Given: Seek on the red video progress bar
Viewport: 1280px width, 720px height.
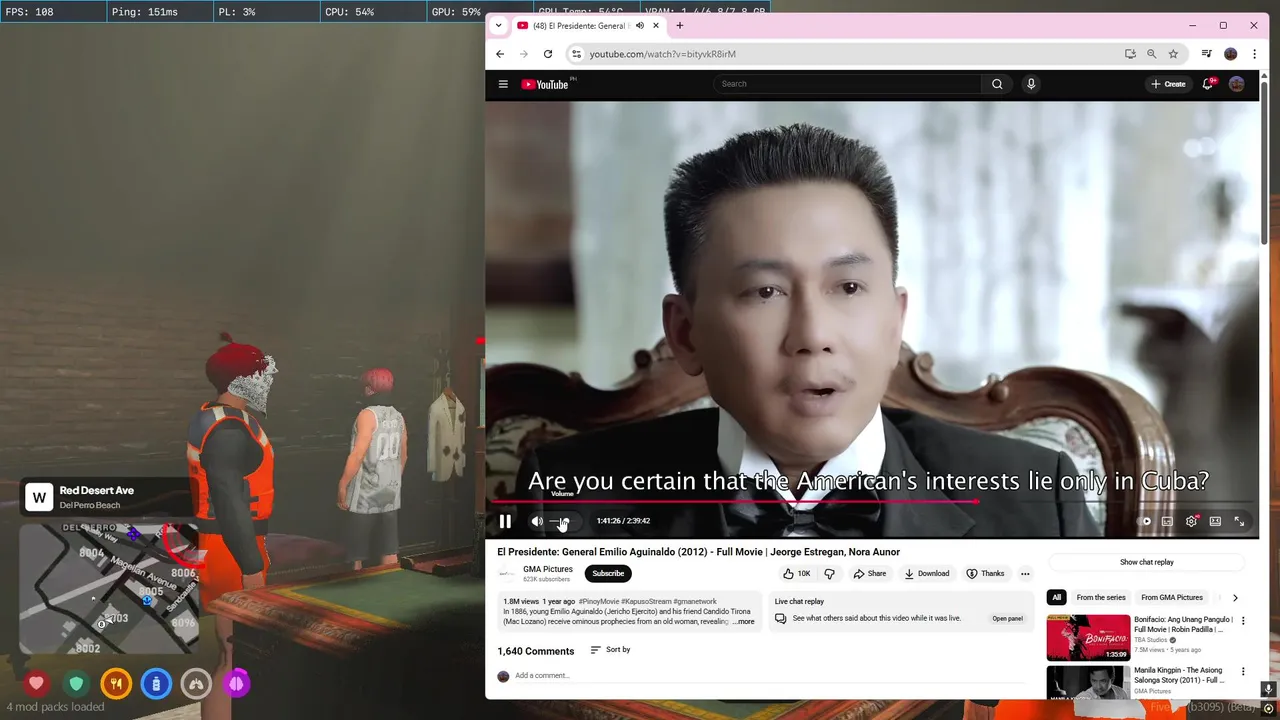Looking at the screenshot, I should click(x=872, y=502).
